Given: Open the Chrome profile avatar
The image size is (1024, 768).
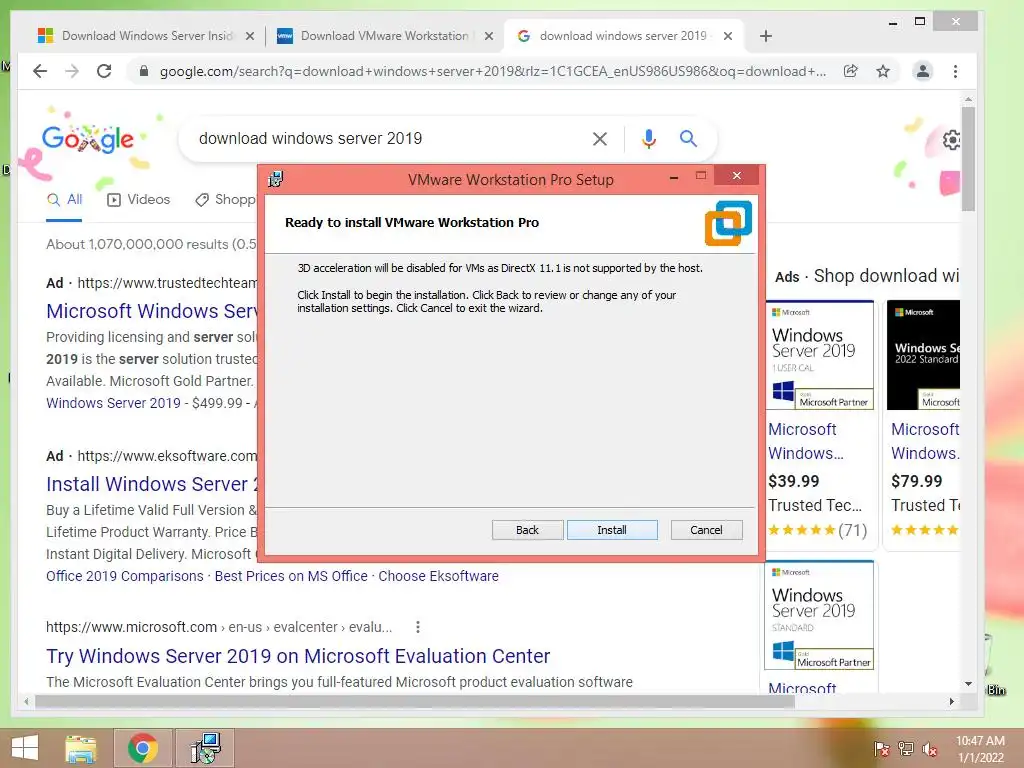Looking at the screenshot, I should (923, 71).
